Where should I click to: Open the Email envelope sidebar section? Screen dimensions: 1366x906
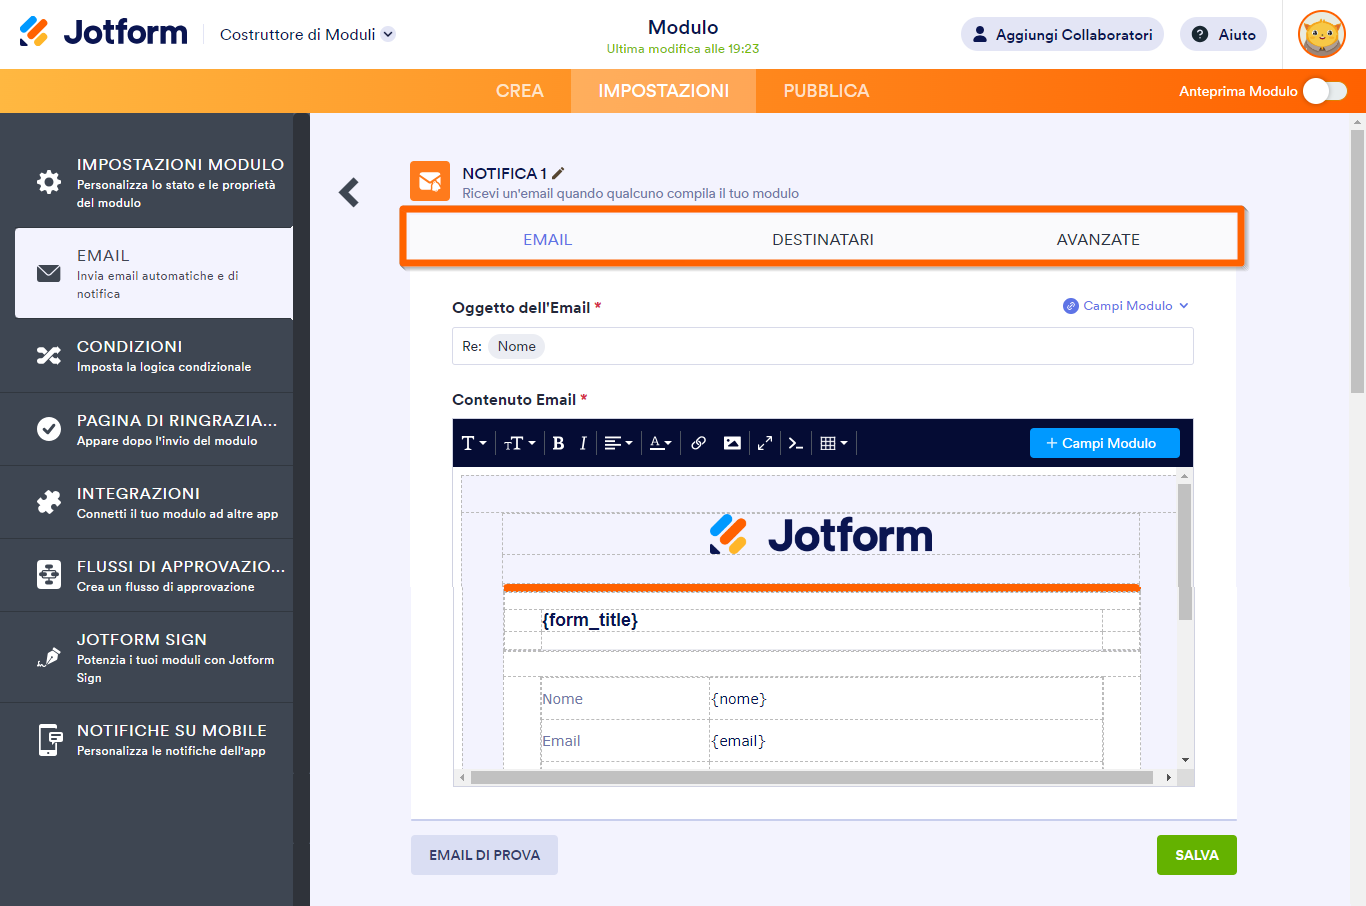154,273
